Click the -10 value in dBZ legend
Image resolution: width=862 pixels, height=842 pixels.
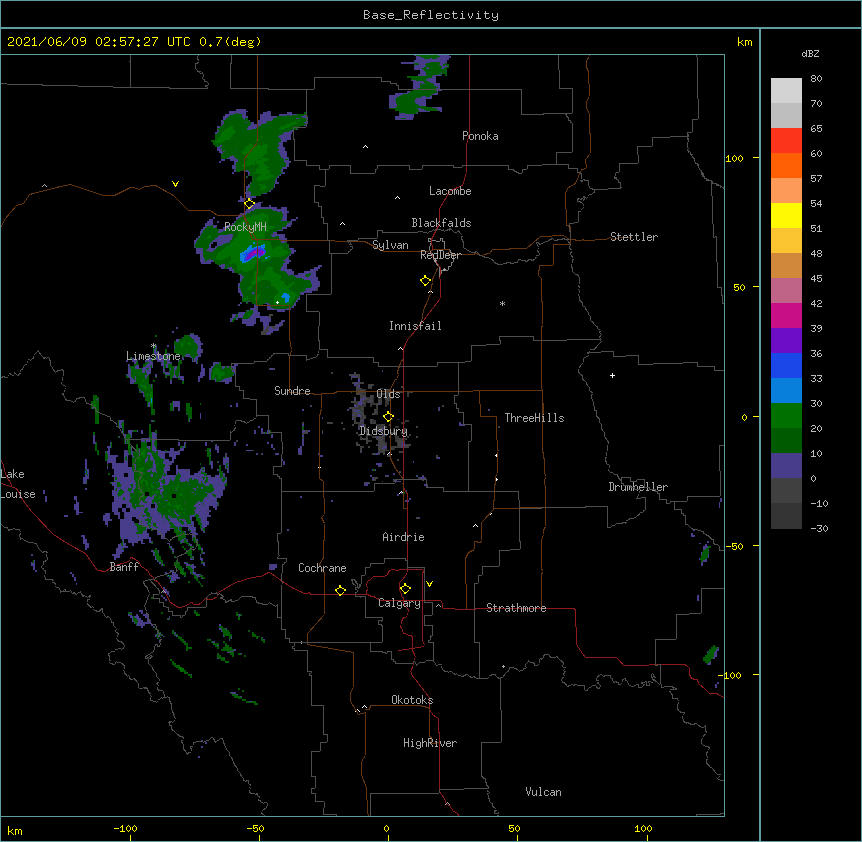click(819, 503)
